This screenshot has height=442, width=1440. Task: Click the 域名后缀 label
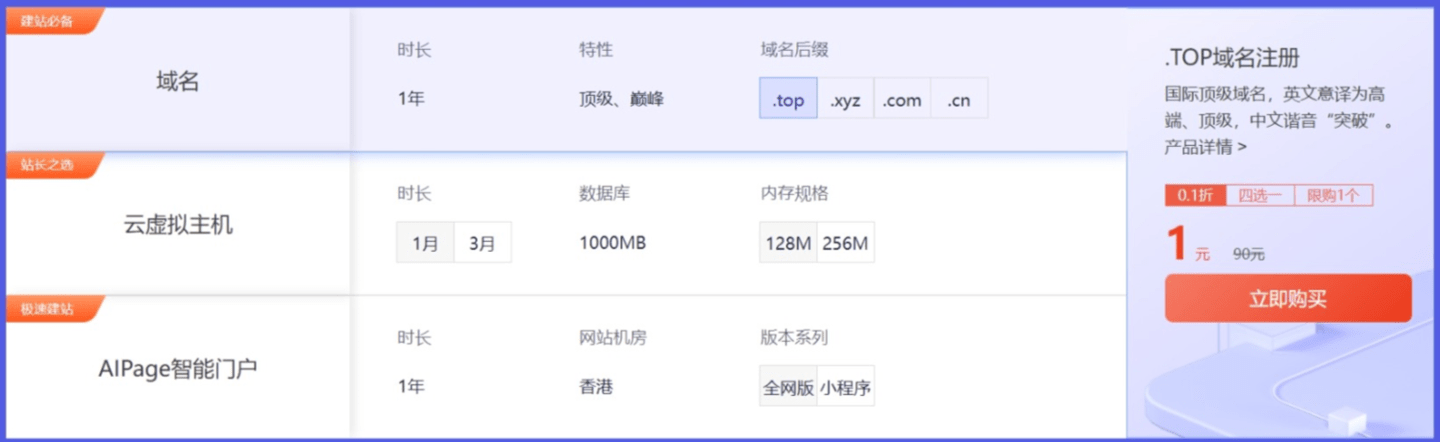[x=794, y=50]
